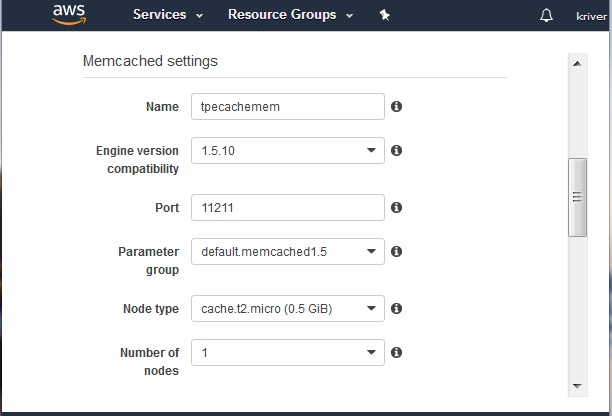
Task: Open the notifications bell
Action: (546, 16)
